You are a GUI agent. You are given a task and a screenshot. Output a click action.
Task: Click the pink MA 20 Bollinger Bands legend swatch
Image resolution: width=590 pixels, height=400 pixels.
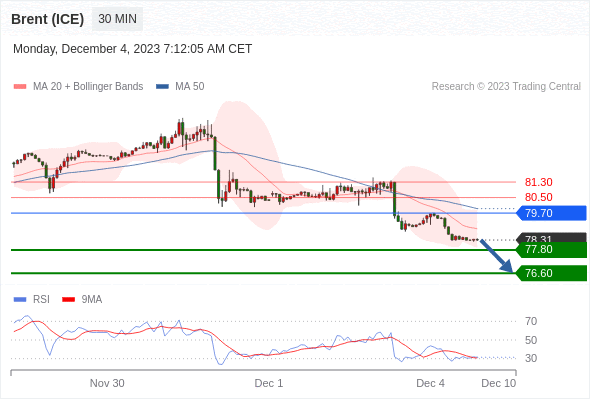(x=20, y=87)
